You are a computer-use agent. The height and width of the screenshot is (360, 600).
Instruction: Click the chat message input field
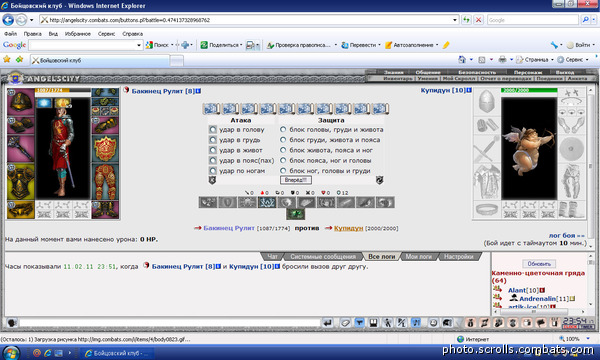click(x=170, y=323)
